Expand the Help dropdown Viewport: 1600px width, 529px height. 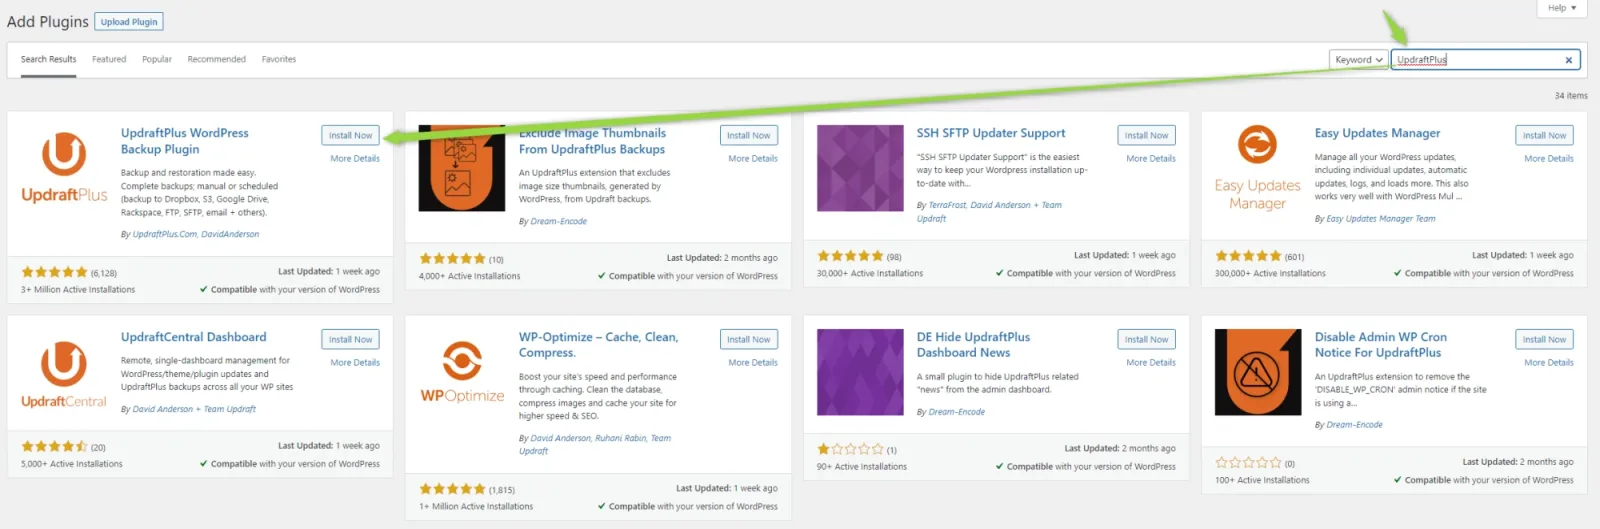pyautogui.click(x=1562, y=8)
